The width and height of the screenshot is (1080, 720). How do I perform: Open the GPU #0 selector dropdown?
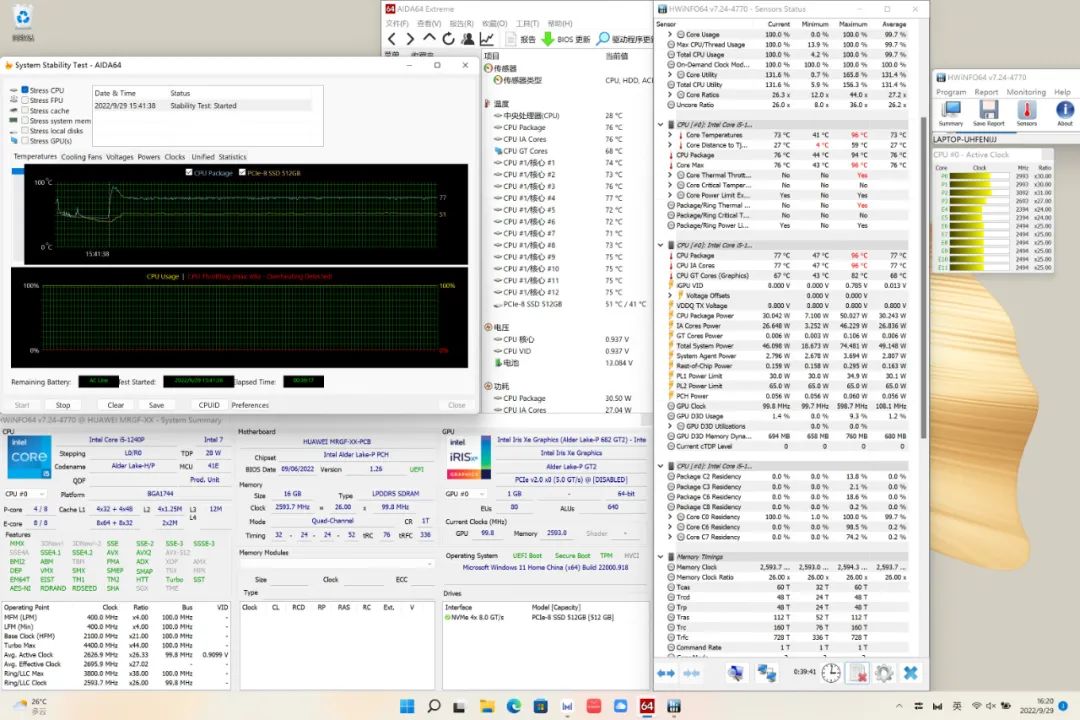point(466,494)
